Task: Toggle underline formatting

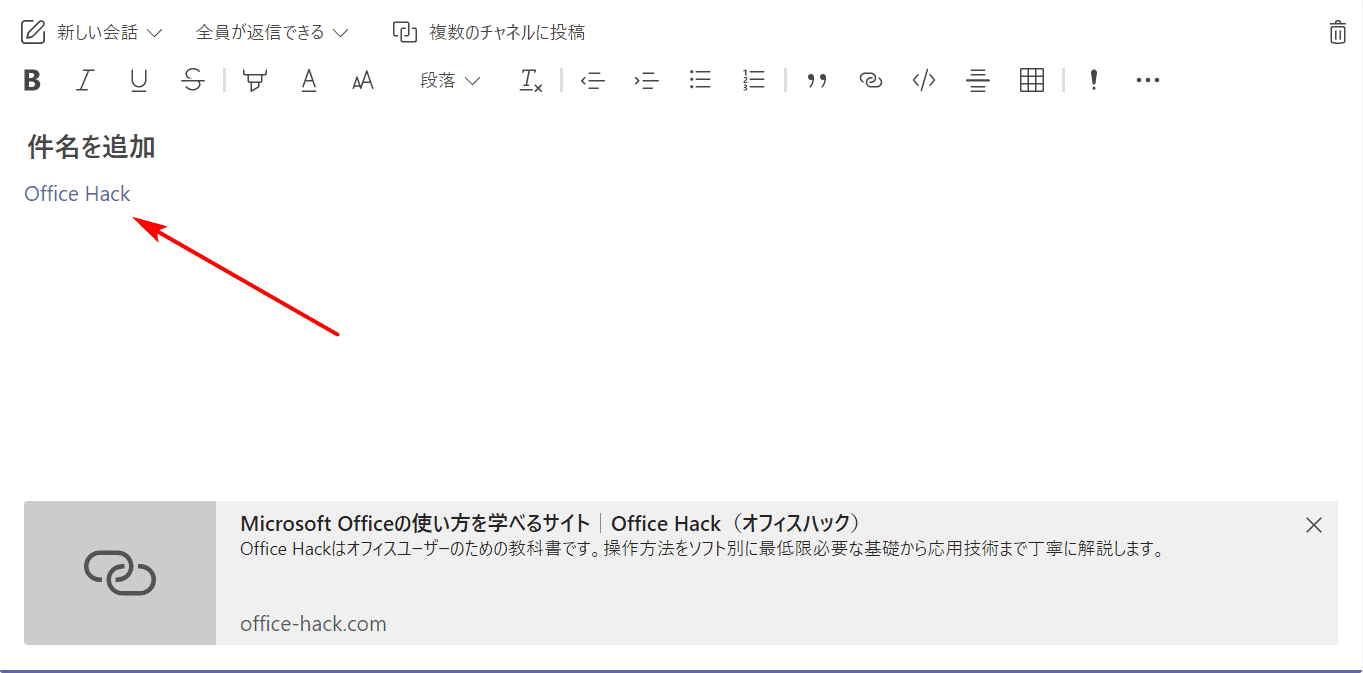Action: coord(139,81)
